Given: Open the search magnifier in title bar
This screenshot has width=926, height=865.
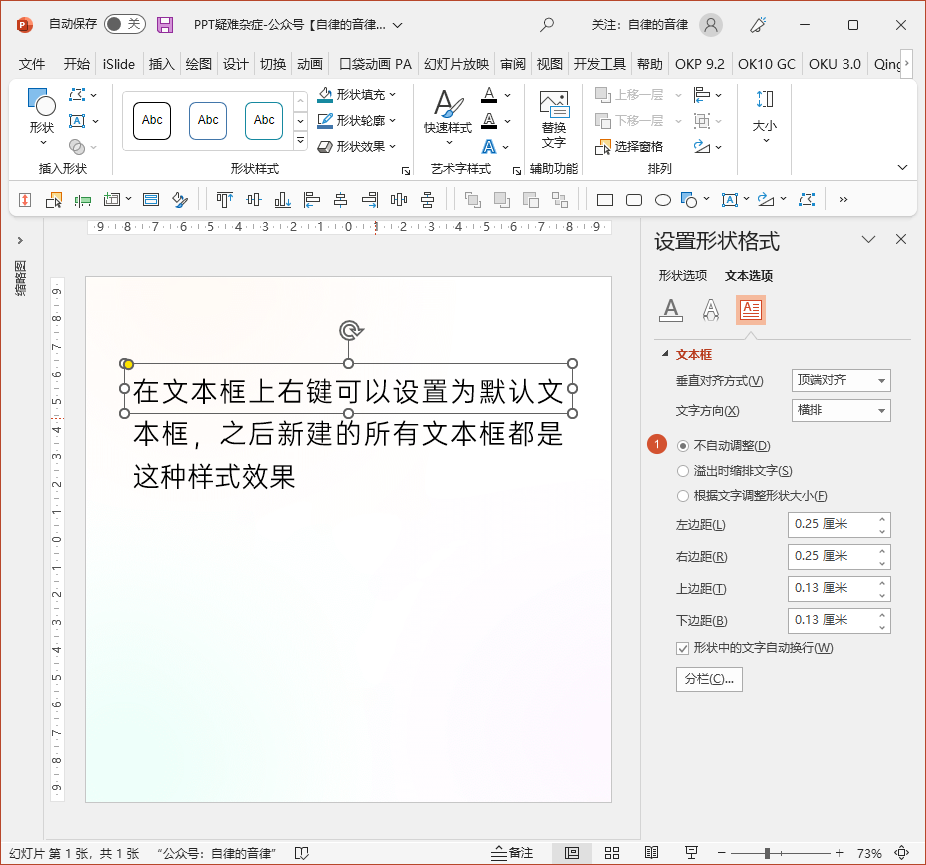Looking at the screenshot, I should coord(547,25).
